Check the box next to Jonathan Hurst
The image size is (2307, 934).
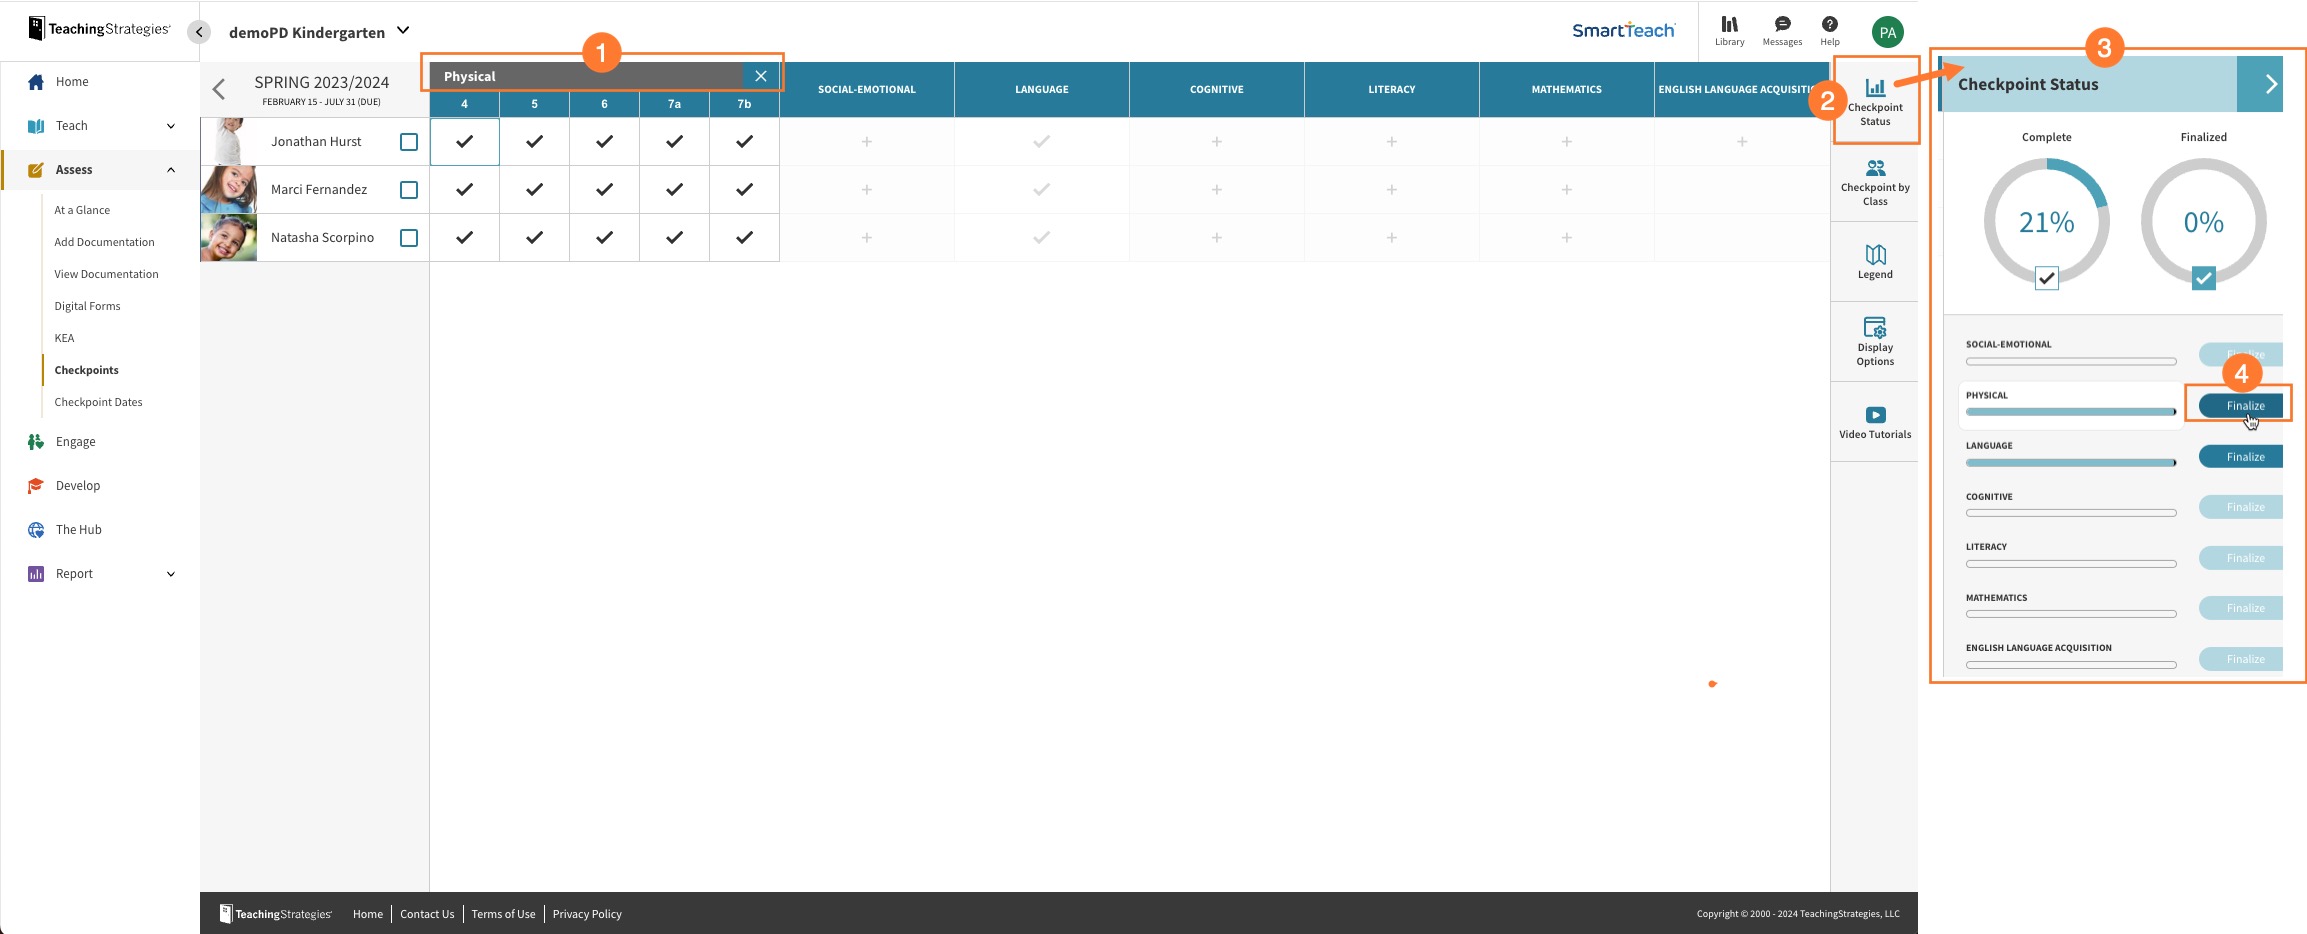point(408,141)
